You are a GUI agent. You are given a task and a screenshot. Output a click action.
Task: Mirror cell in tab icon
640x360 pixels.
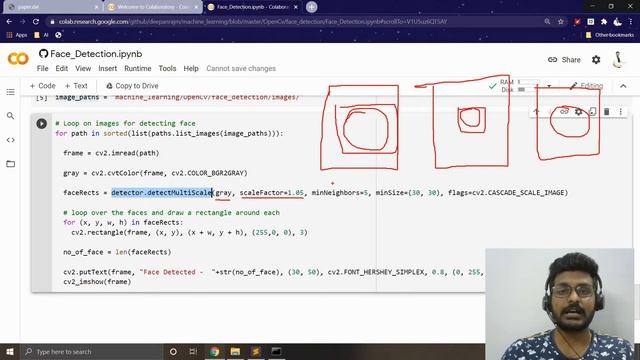click(593, 111)
